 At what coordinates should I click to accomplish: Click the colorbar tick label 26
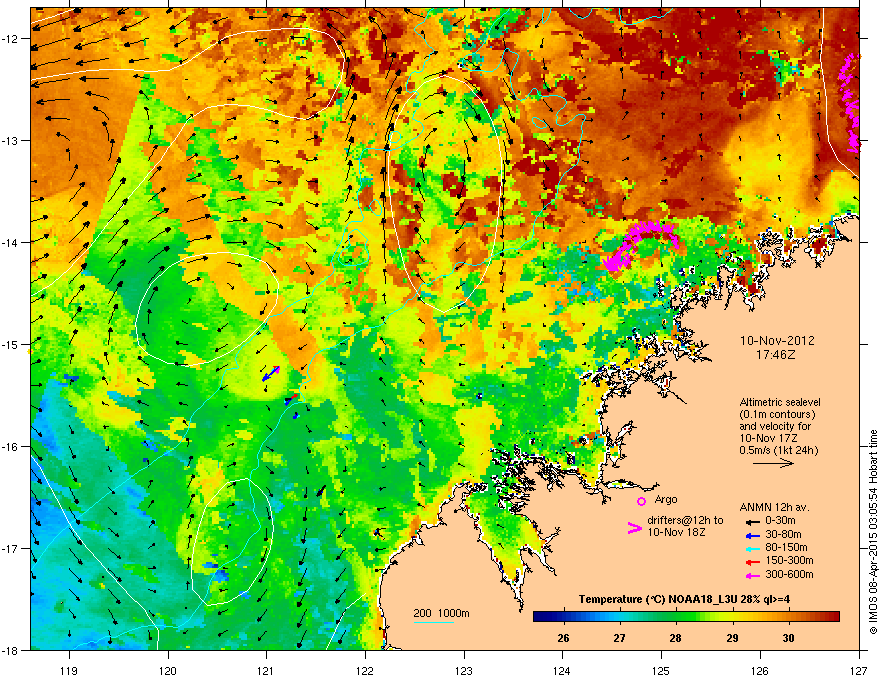coord(563,638)
